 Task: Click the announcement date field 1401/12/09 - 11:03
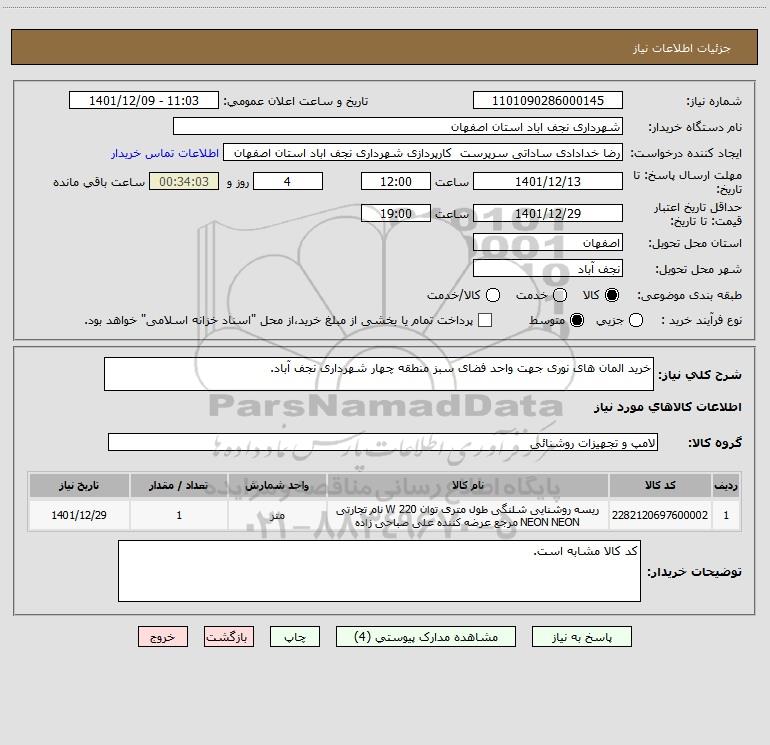click(144, 100)
